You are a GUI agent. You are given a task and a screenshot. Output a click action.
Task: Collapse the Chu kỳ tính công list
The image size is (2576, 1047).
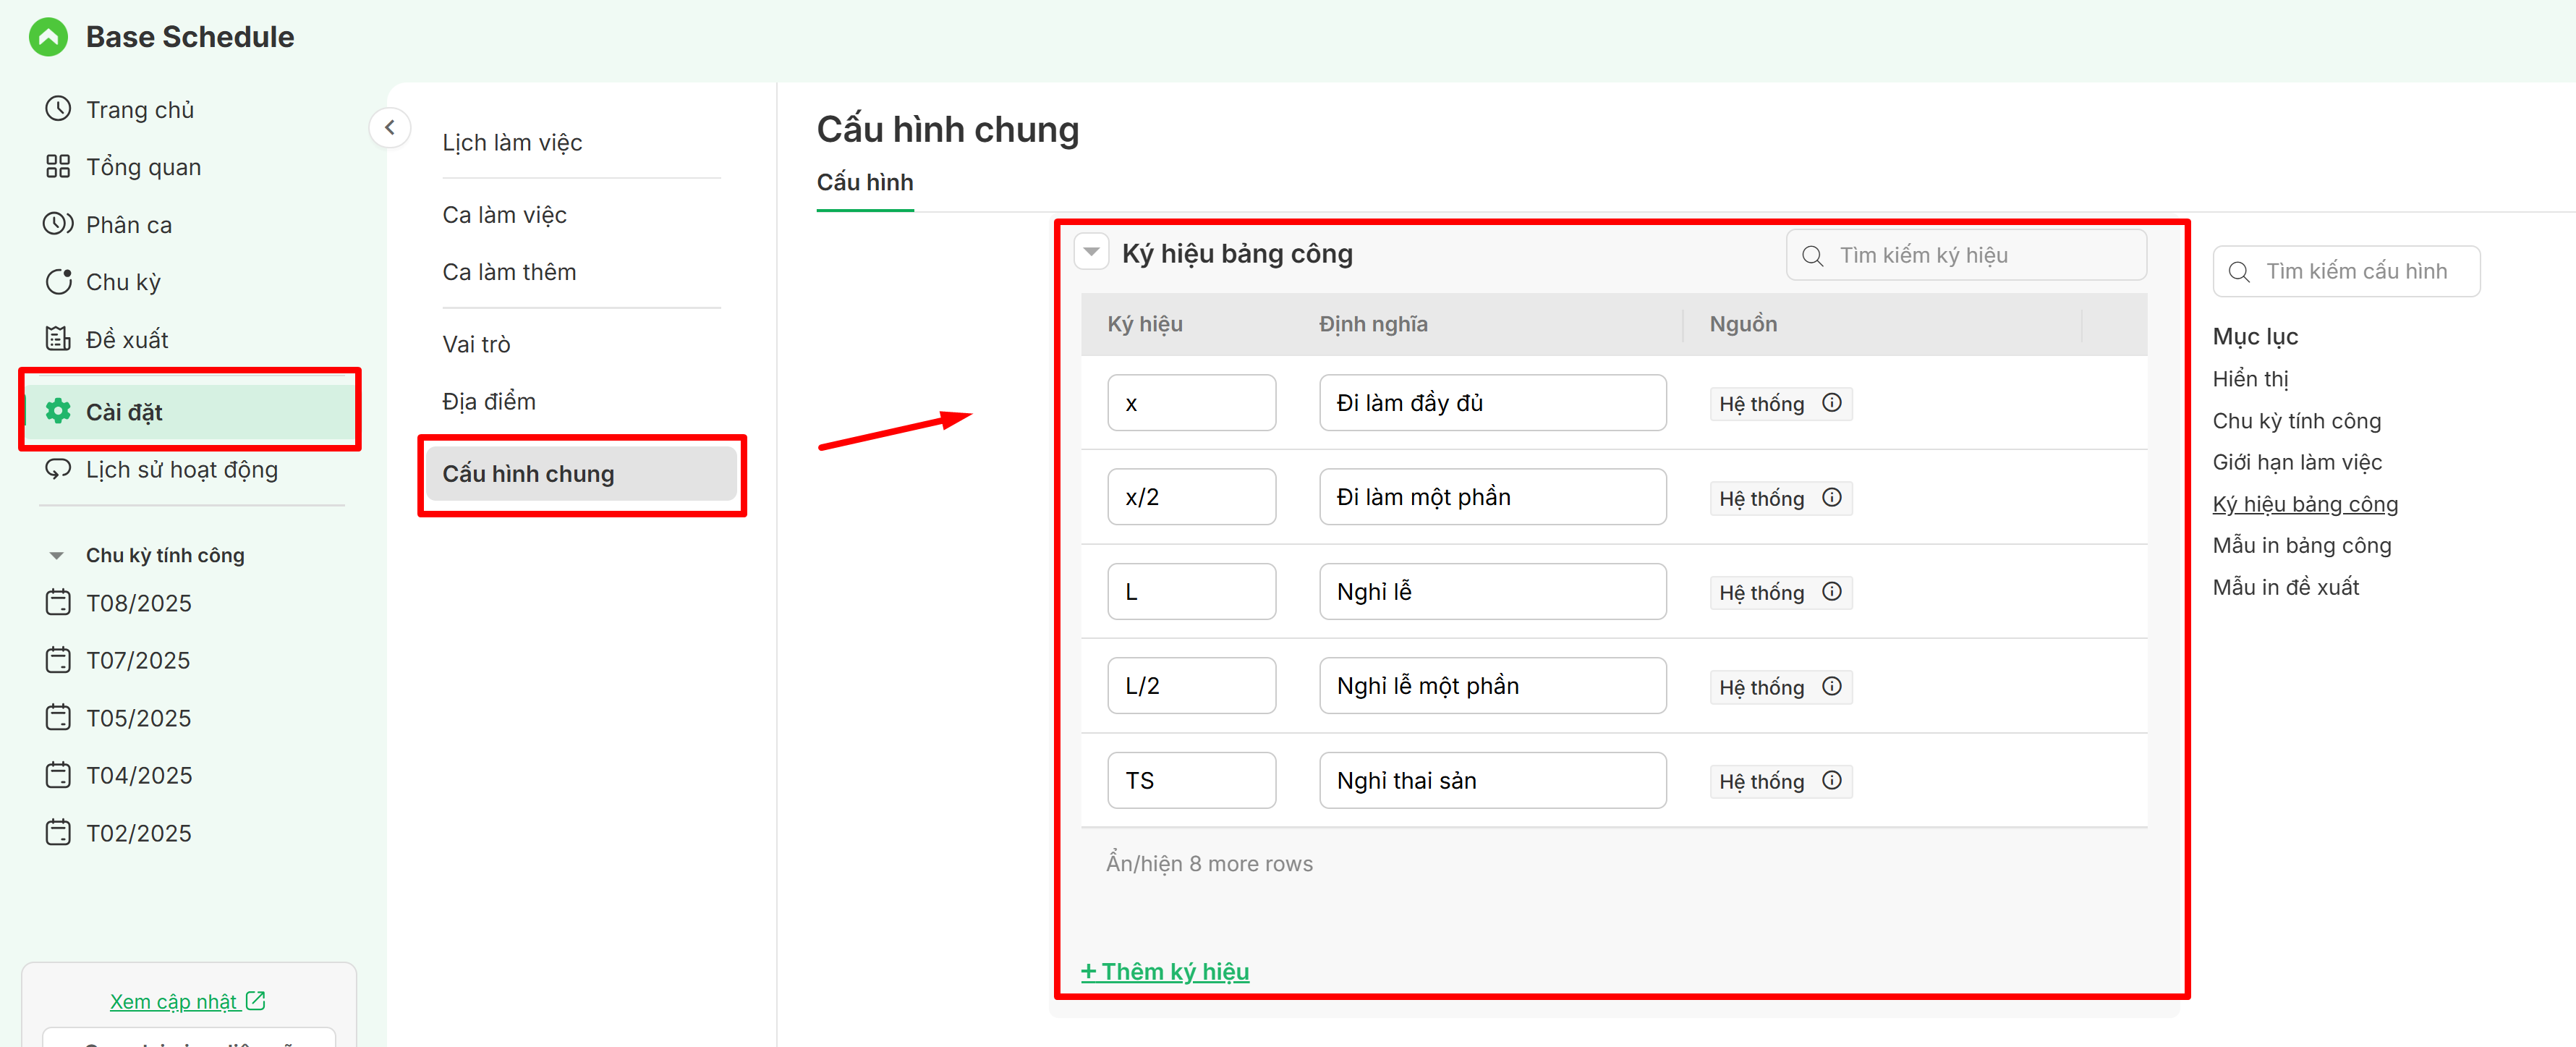tap(56, 555)
